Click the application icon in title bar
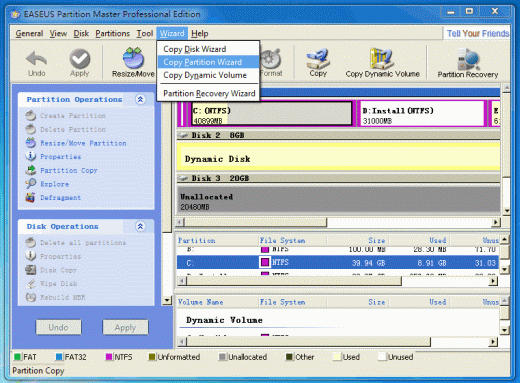 coord(15,14)
